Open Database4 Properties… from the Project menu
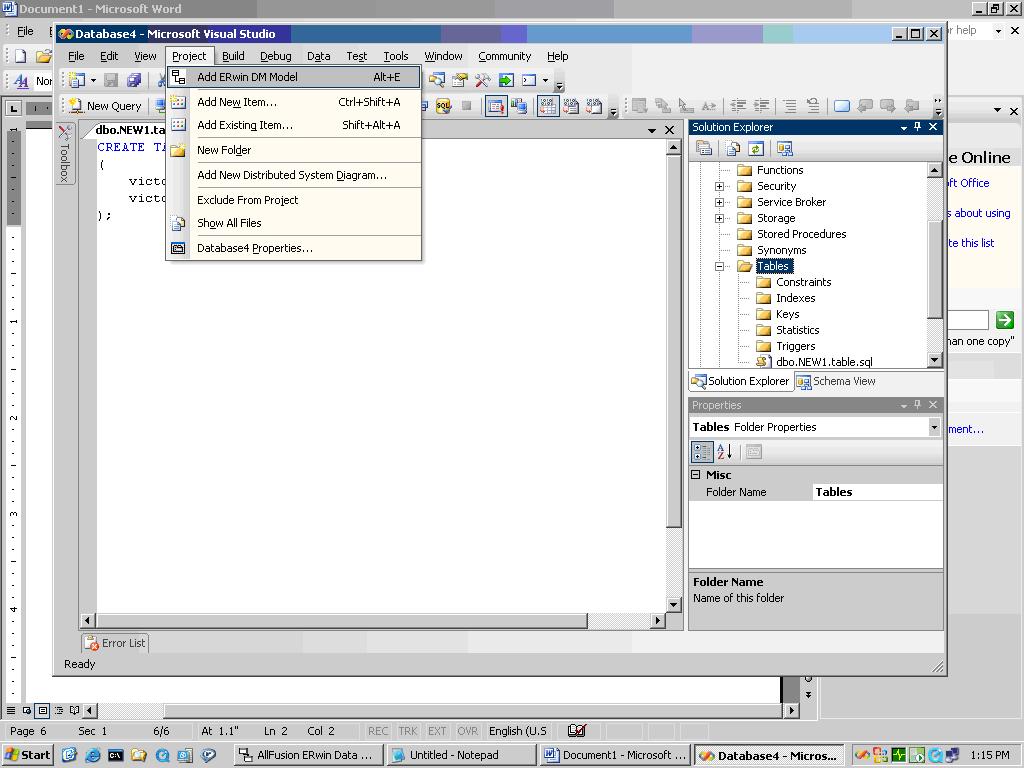The image size is (1024, 768). [293, 248]
